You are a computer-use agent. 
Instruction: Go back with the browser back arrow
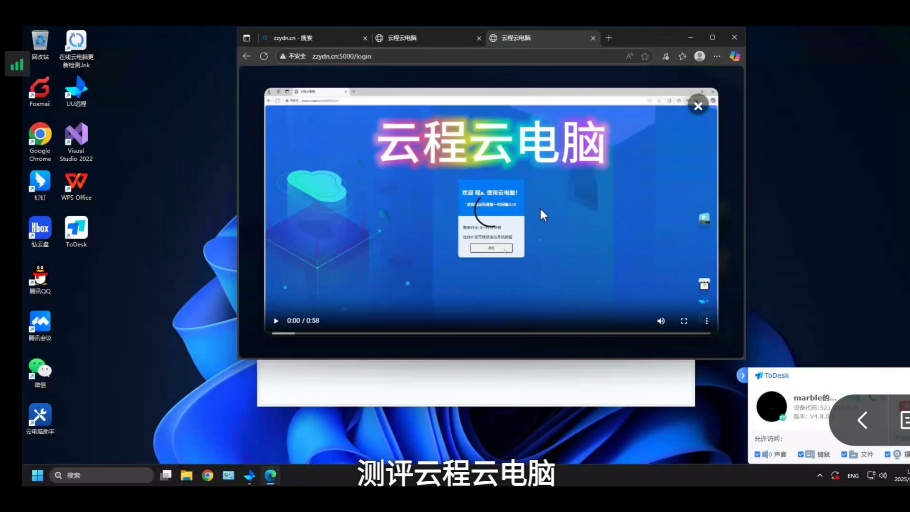pos(247,56)
